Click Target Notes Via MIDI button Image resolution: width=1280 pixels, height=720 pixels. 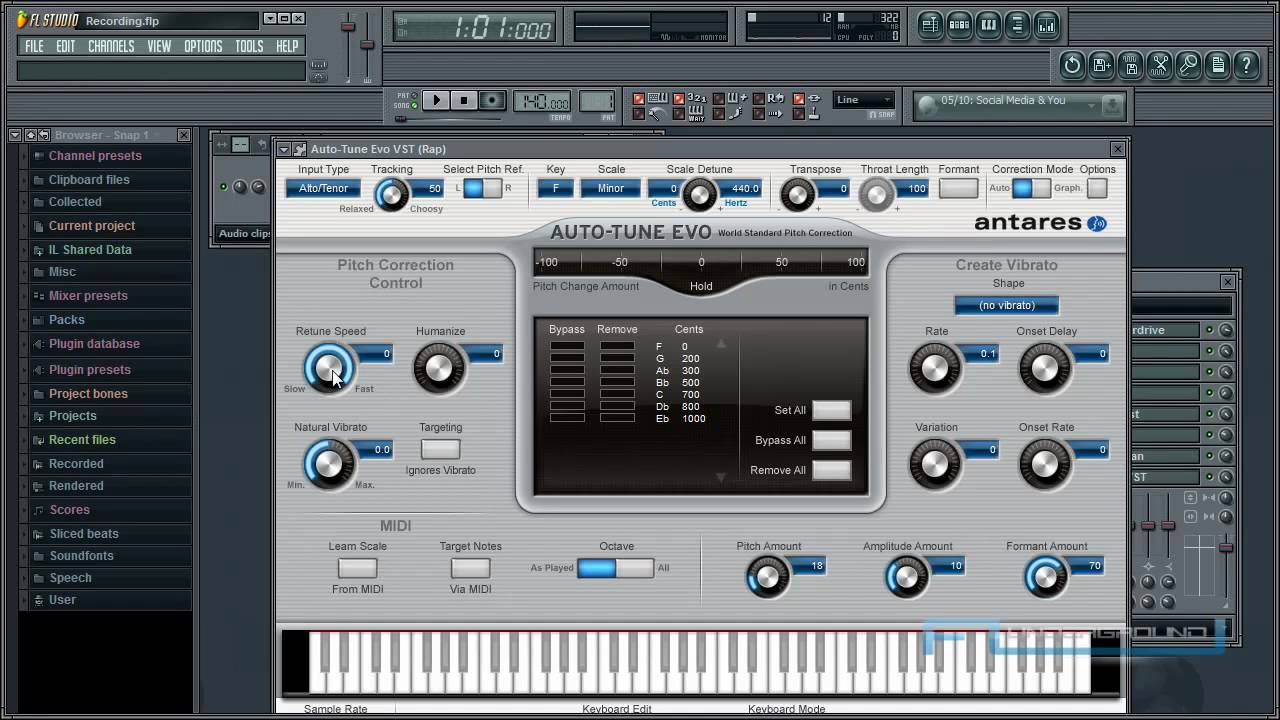pyautogui.click(x=470, y=568)
